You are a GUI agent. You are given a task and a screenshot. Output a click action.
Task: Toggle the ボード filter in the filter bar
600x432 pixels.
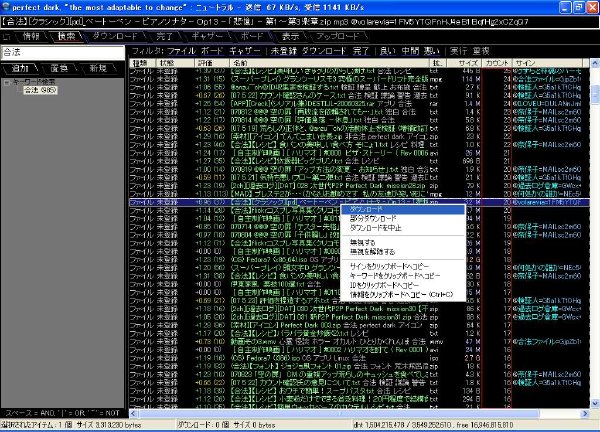tap(212, 51)
